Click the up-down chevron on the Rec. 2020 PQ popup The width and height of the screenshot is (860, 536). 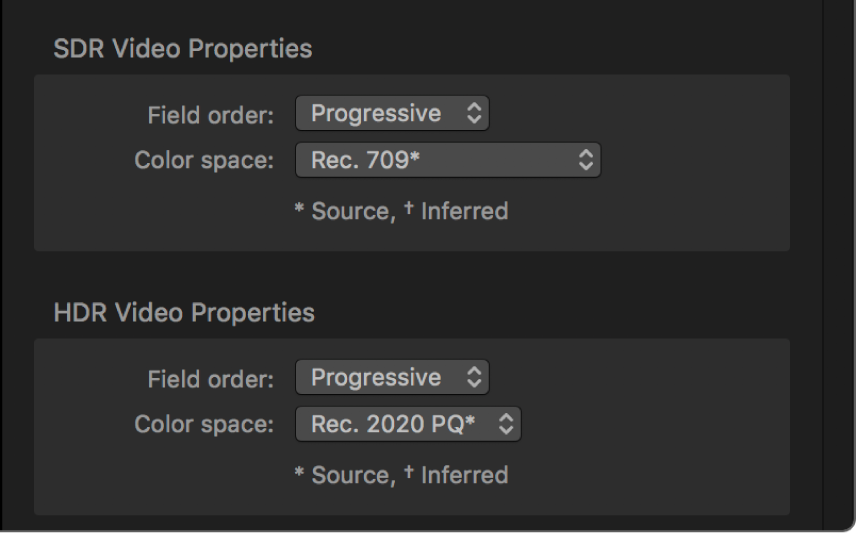[507, 424]
